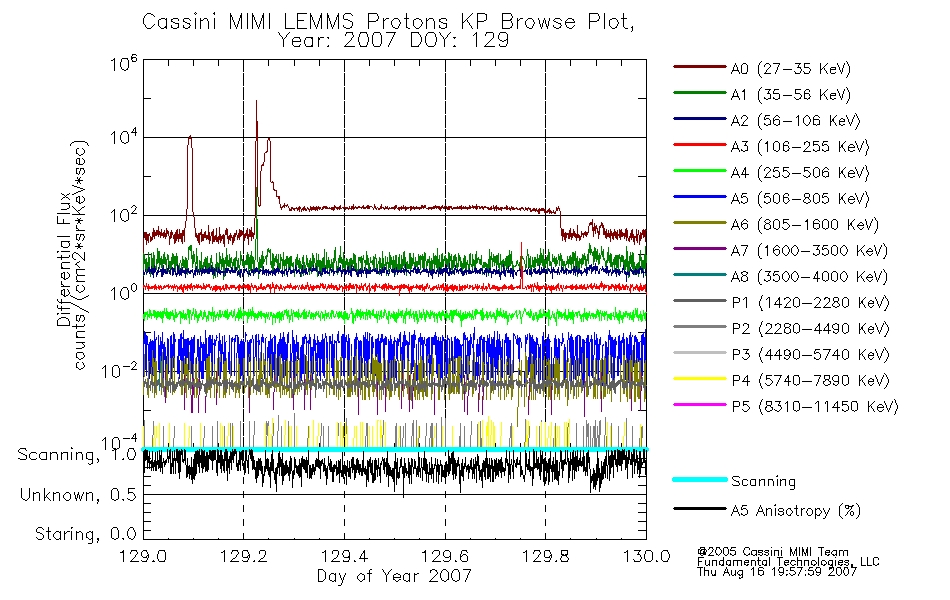The image size is (950, 600).
Task: Click the 130.0 x-axis tick label
Action: pyautogui.click(x=646, y=556)
